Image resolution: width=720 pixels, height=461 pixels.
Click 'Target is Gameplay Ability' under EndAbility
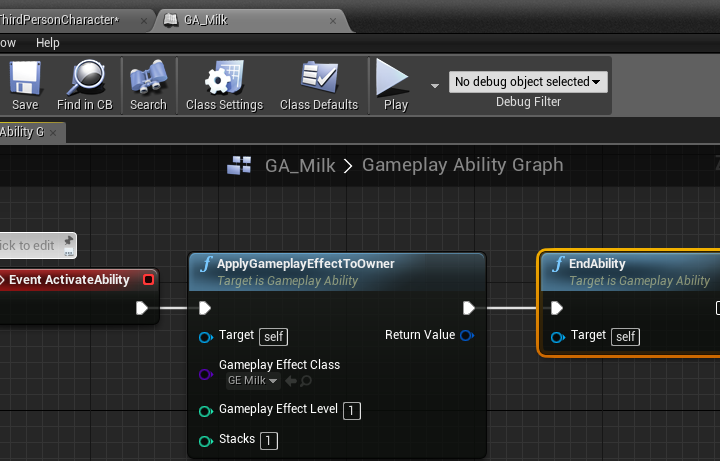640,281
